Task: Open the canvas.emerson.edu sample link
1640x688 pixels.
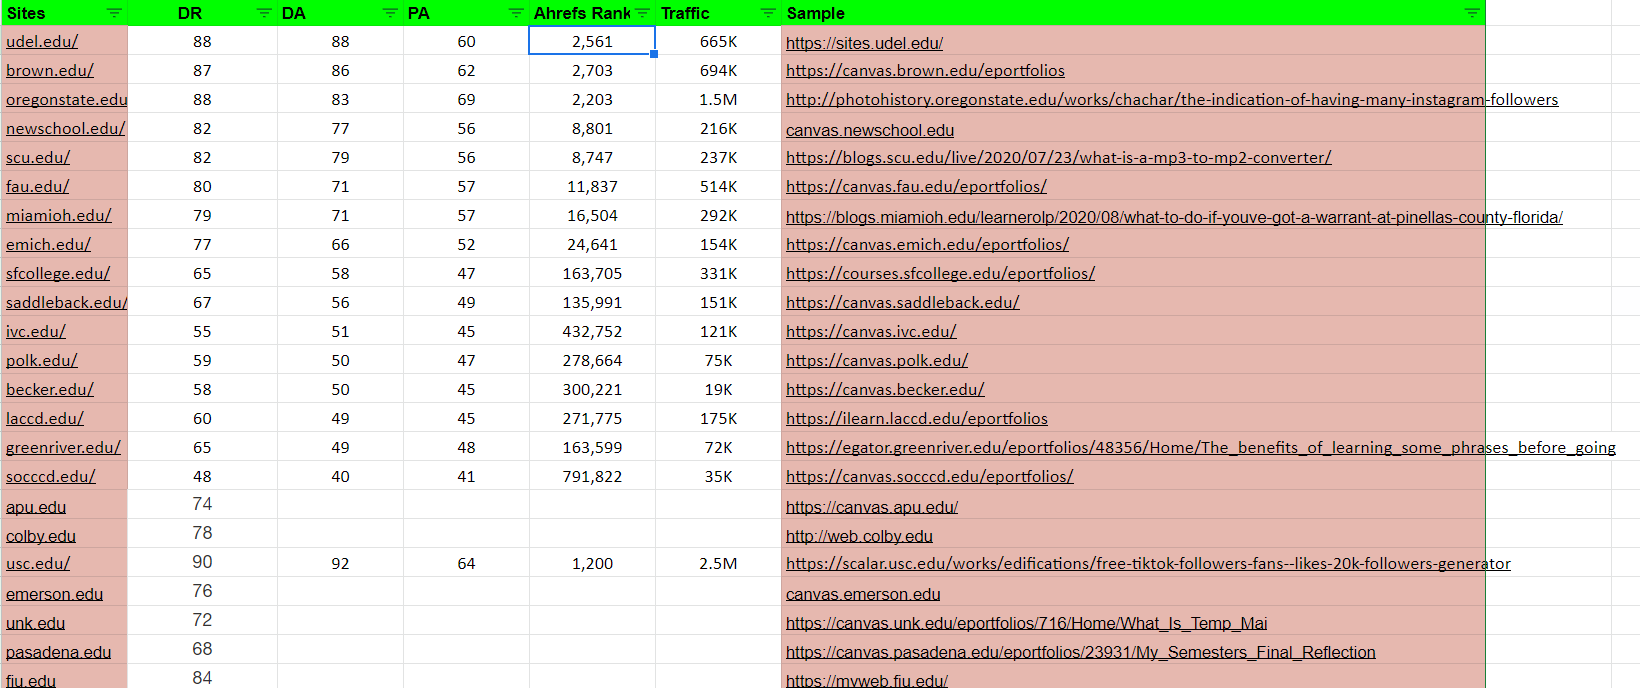Action: tap(863, 595)
